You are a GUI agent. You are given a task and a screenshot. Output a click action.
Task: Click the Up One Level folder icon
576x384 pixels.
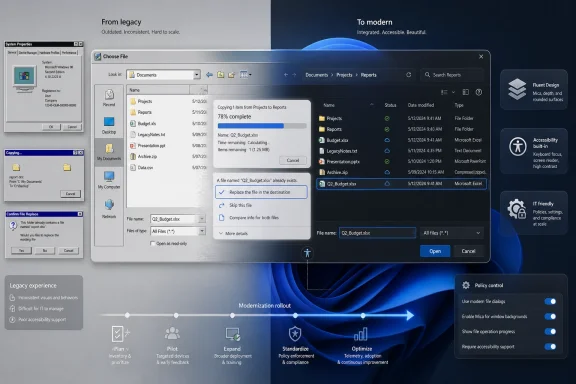220,75
